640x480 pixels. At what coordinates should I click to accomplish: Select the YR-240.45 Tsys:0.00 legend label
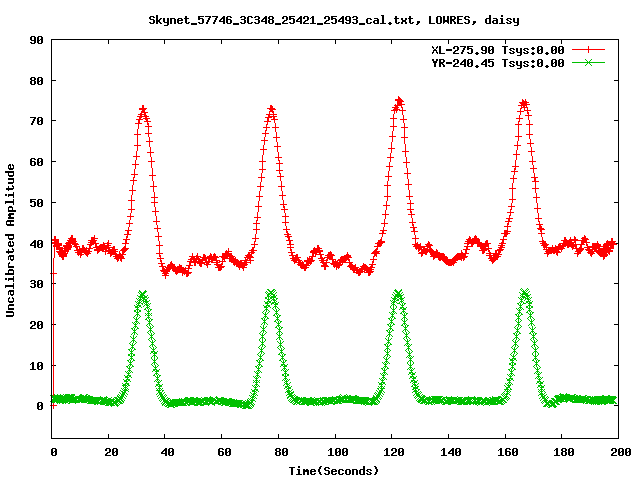[498, 63]
